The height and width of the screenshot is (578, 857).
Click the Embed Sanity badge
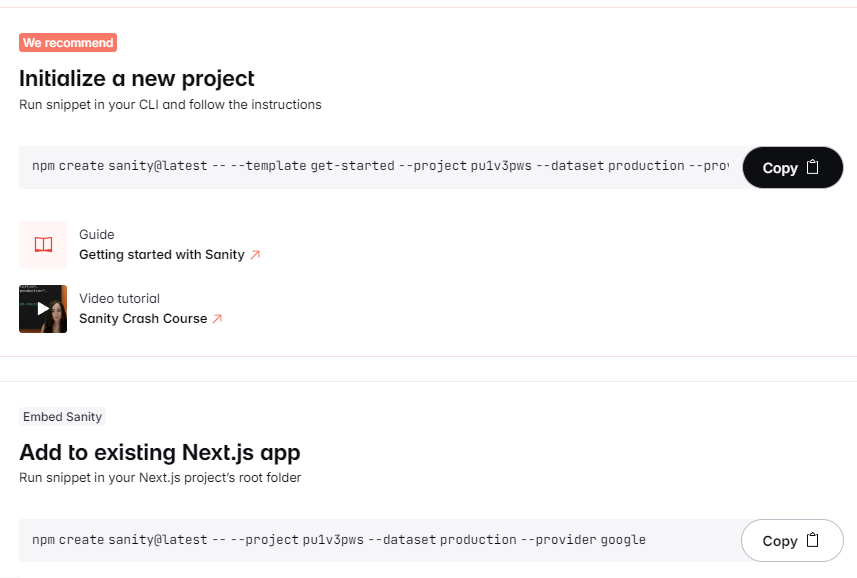[x=62, y=417]
